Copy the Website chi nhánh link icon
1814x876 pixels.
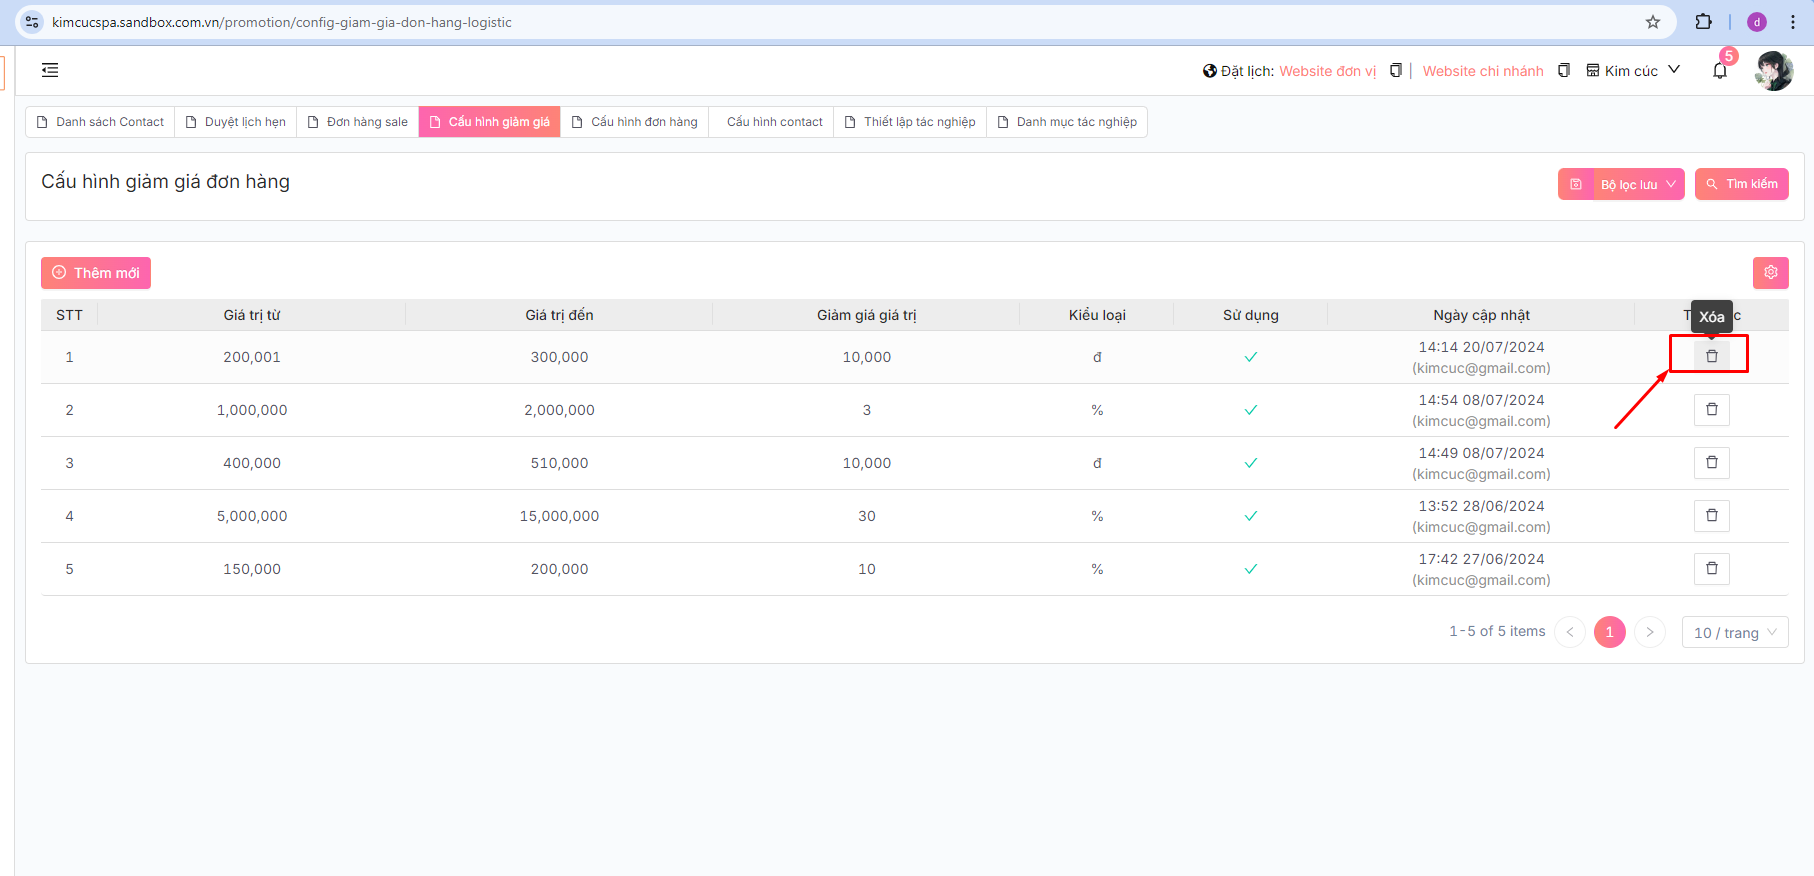(1564, 71)
